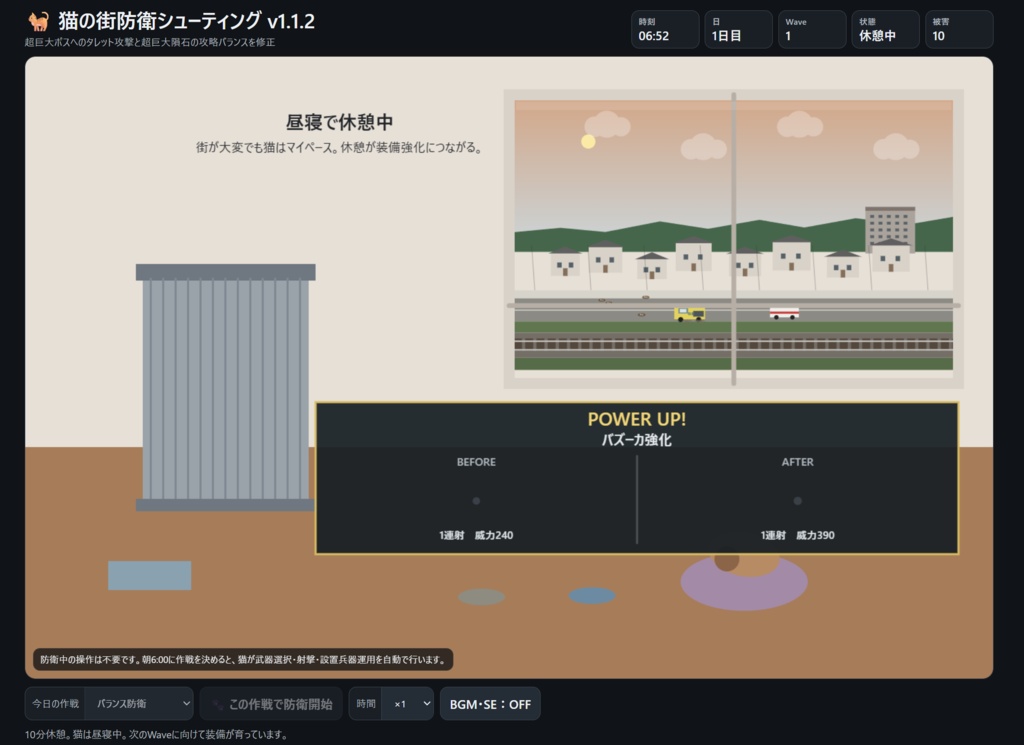Screen dimensions: 1024x745
Task: Click the 時間 label next to speed selector
Action: coord(366,703)
